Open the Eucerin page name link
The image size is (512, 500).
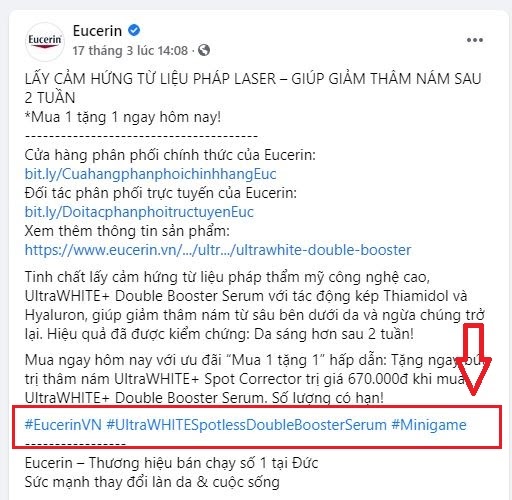click(97, 31)
